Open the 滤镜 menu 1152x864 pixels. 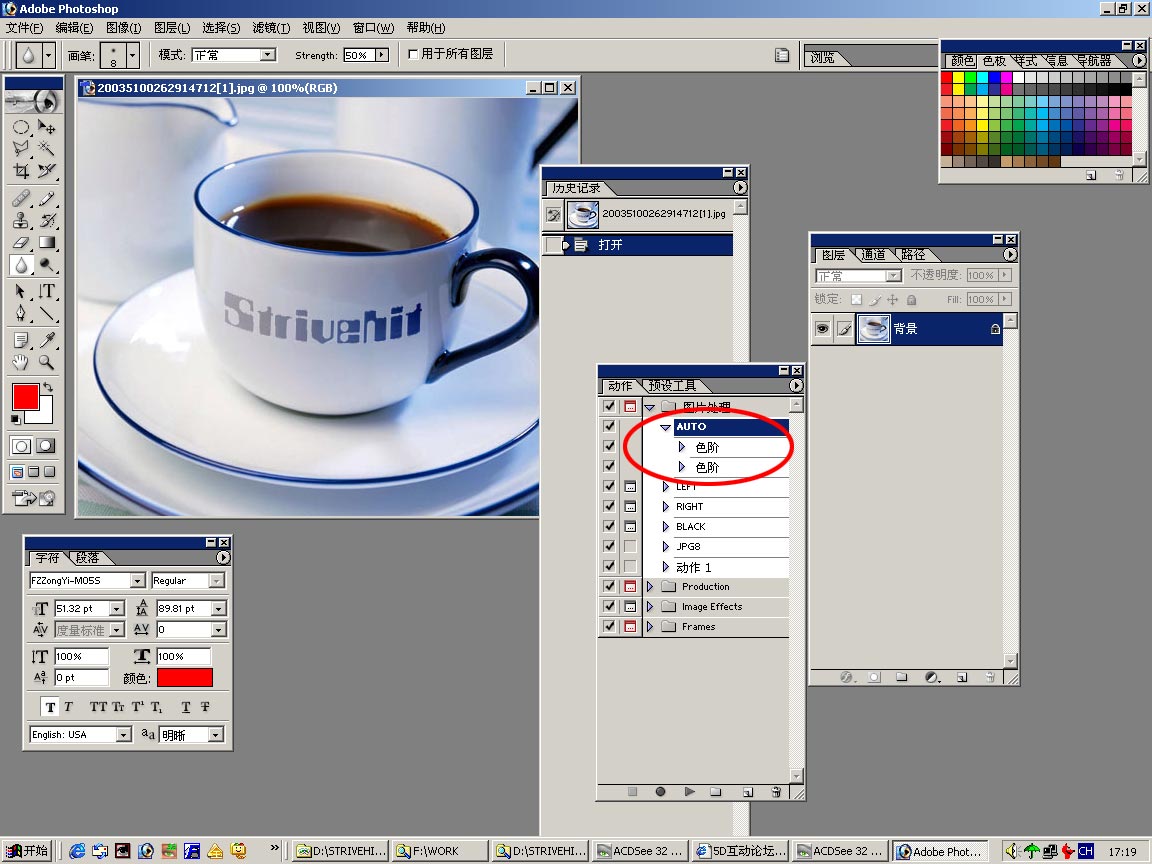271,28
